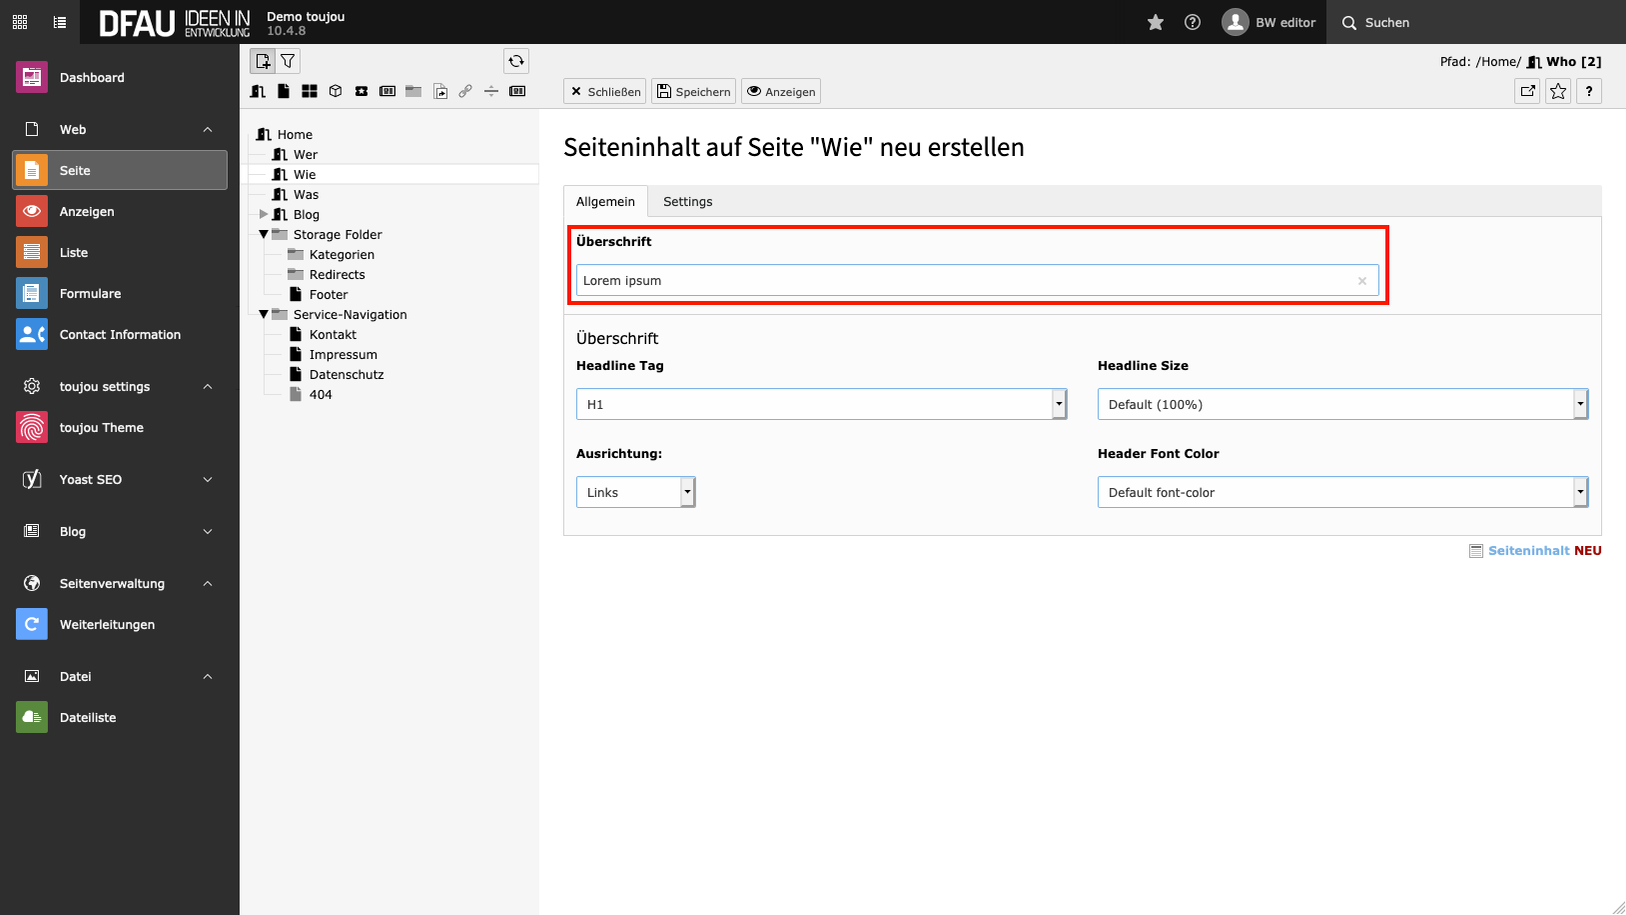Open the Dateiliste module
Viewport: 1626px width, 915px height.
88,717
